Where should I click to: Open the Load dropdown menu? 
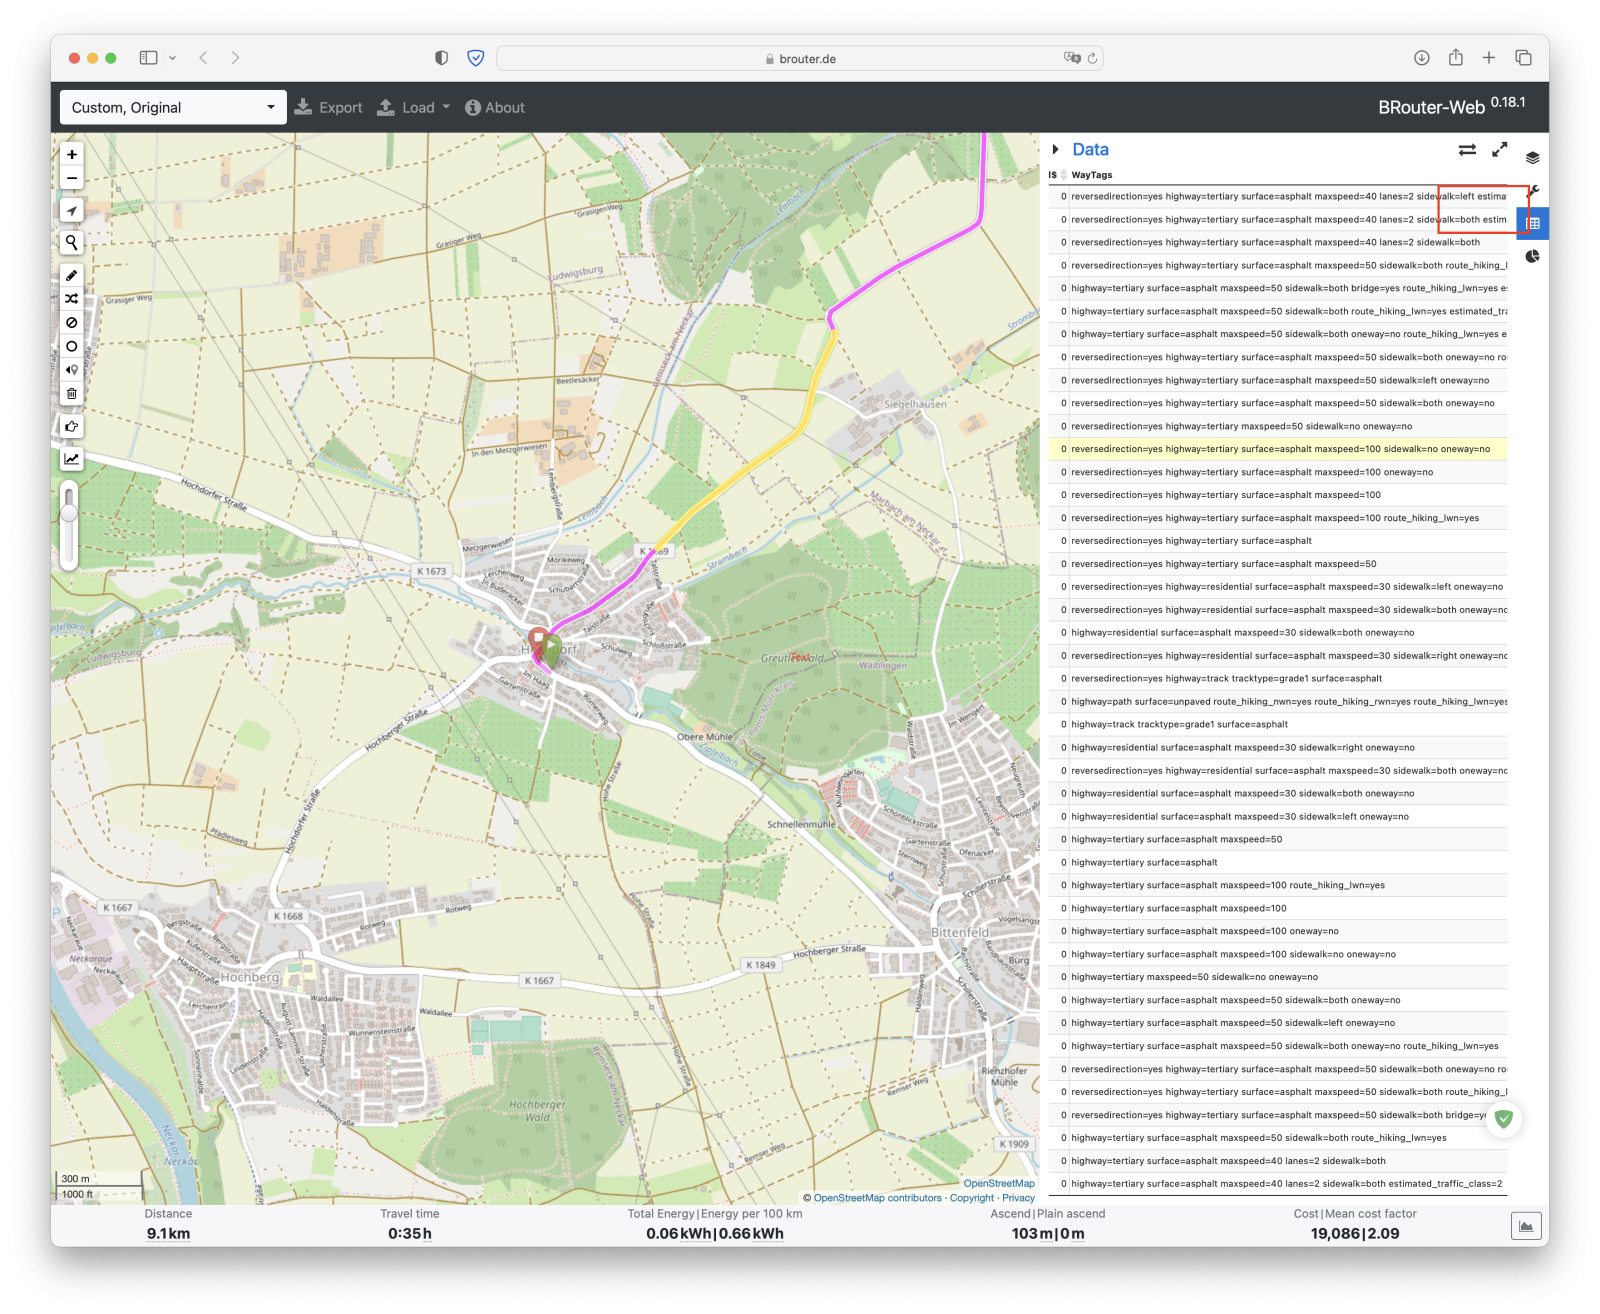click(413, 107)
